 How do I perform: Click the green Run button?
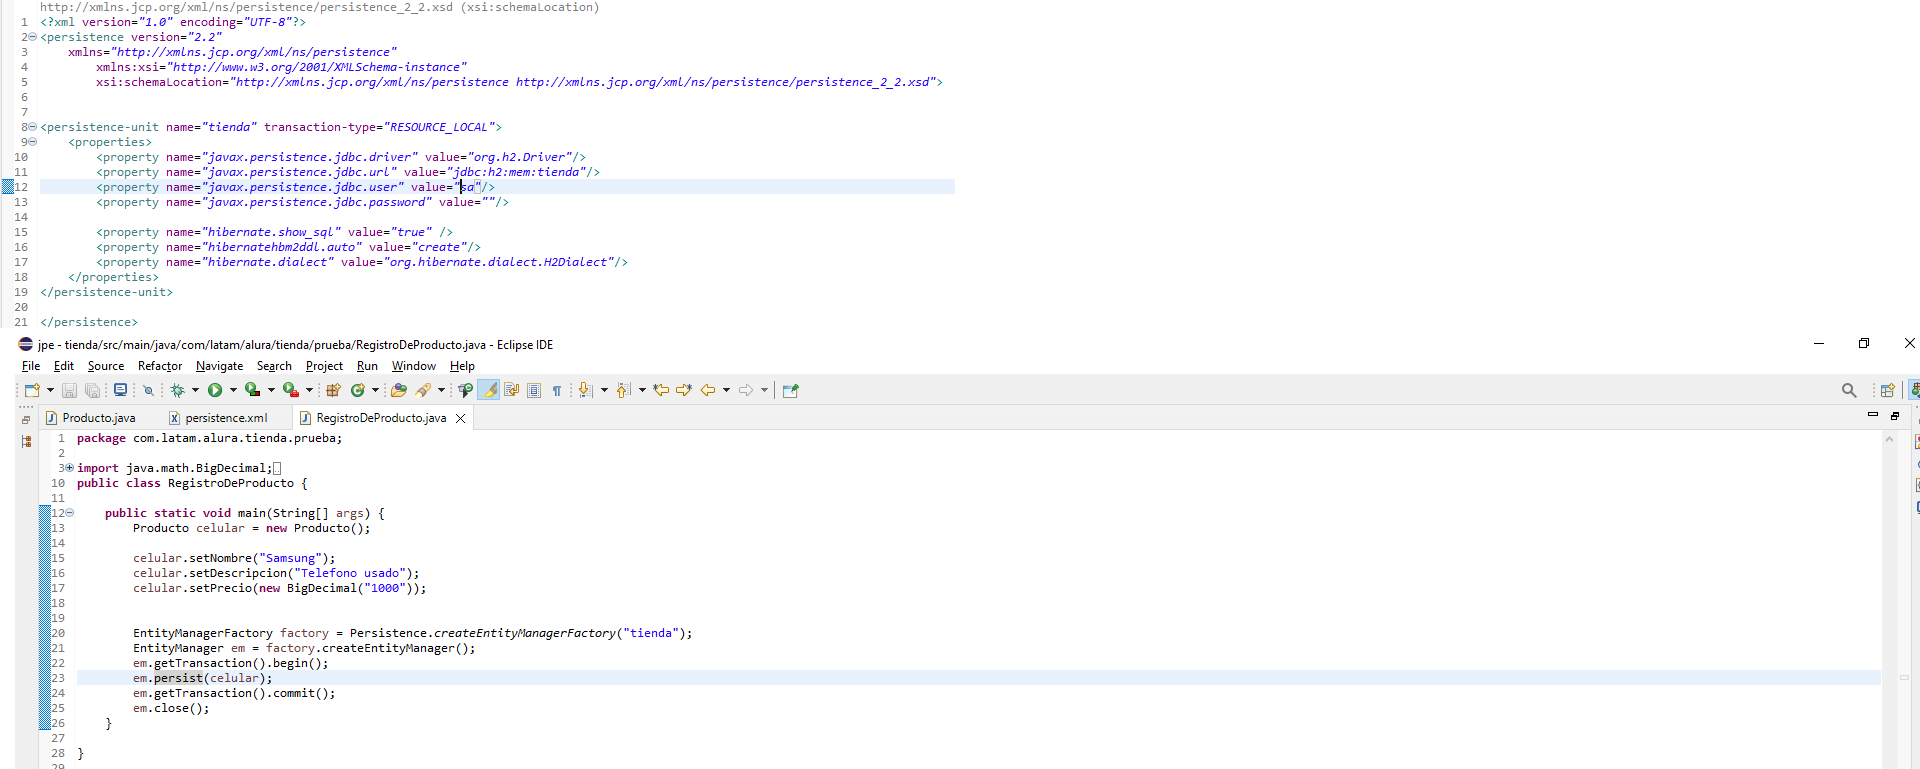215,390
